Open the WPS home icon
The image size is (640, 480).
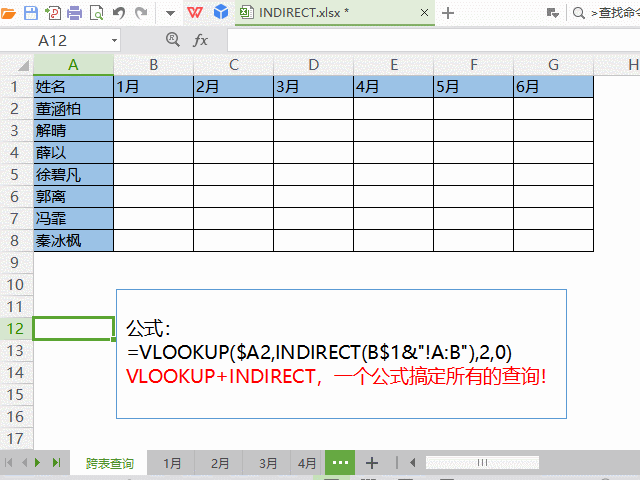[195, 13]
